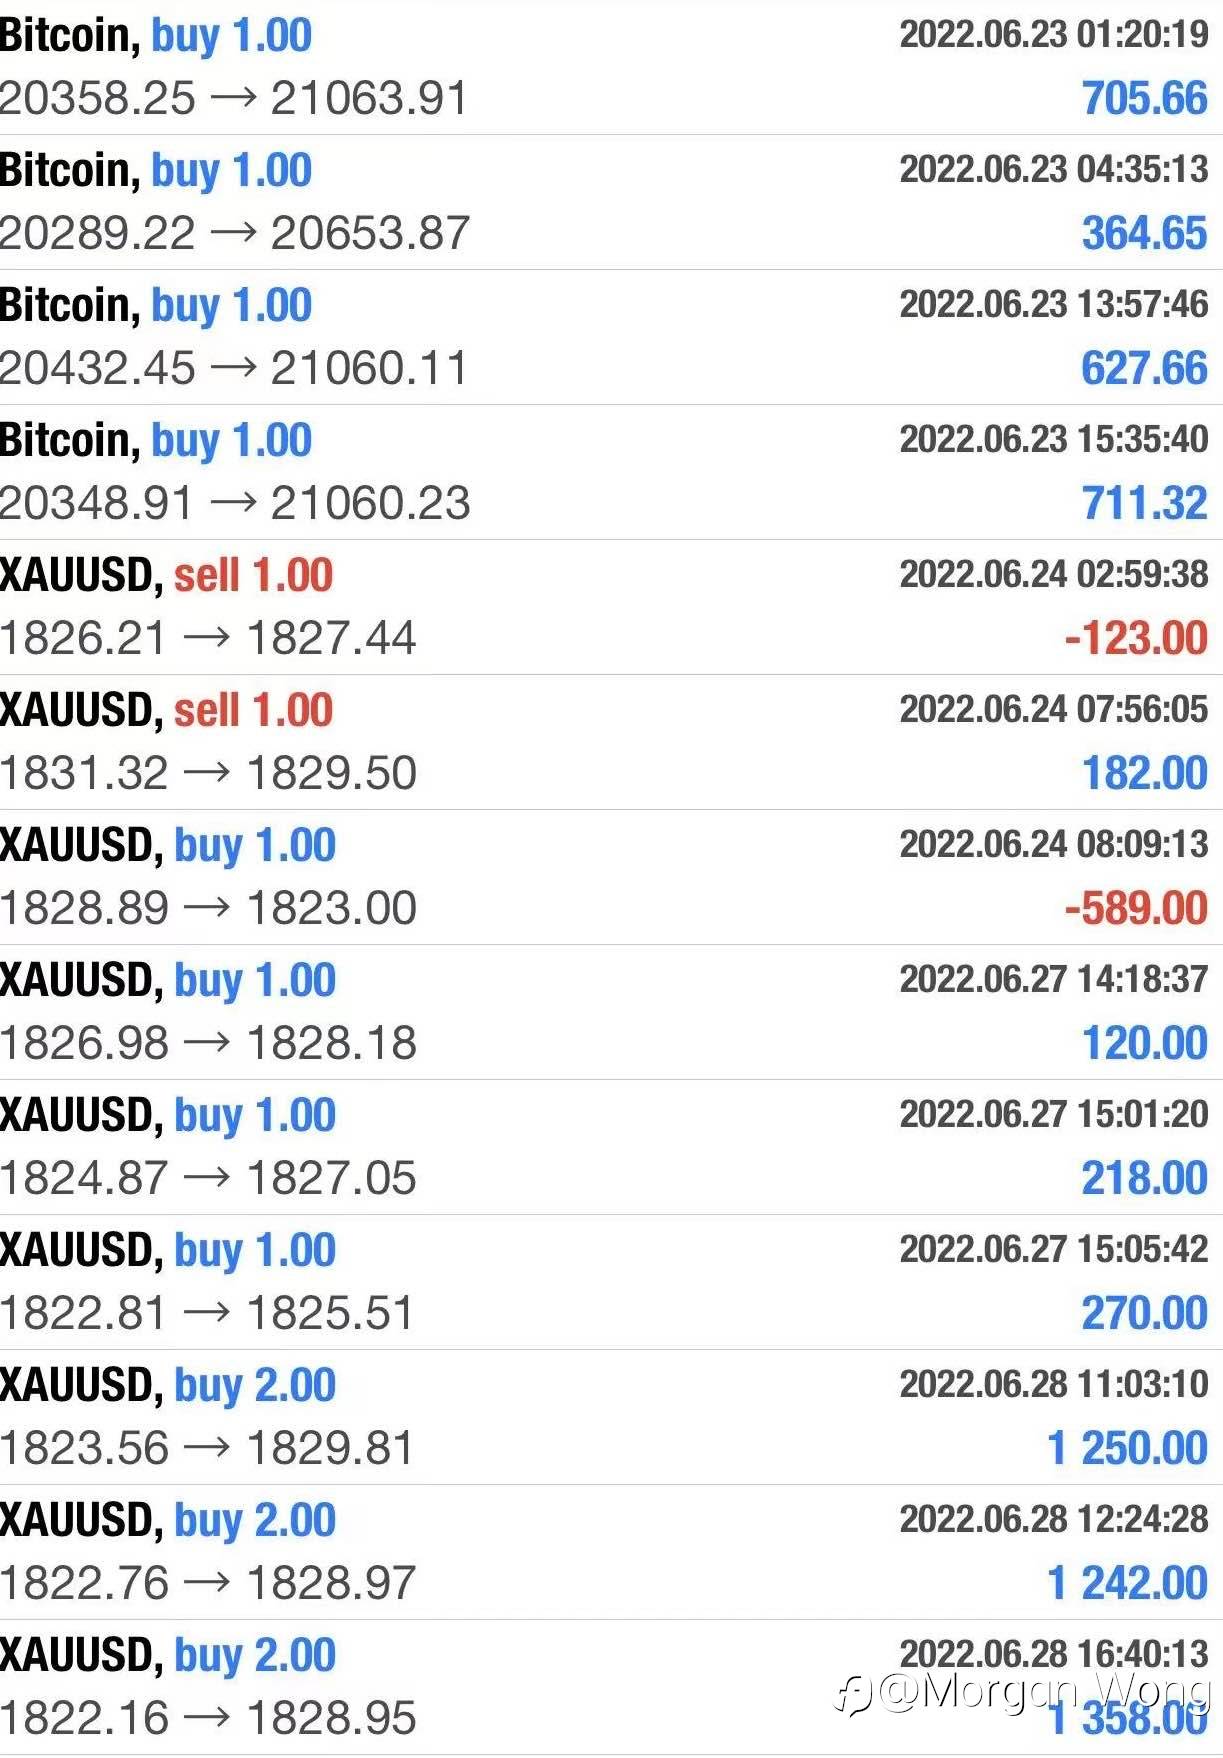
Task: Click the timestamp 2022.06.24 07:56:05
Action: pos(1053,710)
